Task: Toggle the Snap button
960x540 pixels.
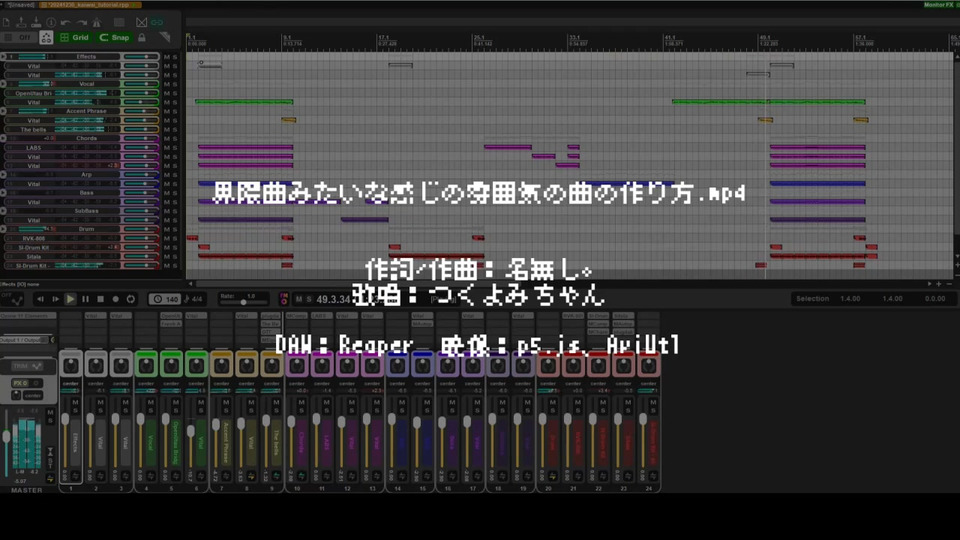Action: tap(114, 38)
